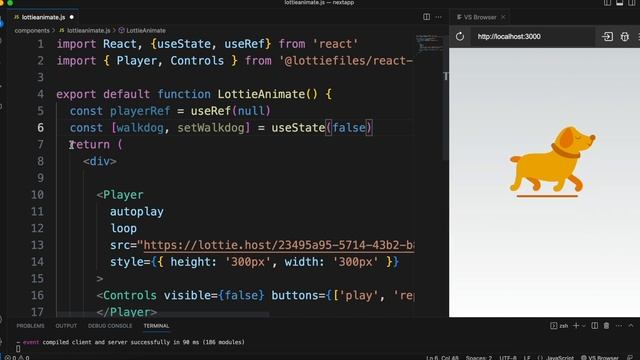Split the terminal pane
The width and height of the screenshot is (640, 360).
click(x=595, y=326)
